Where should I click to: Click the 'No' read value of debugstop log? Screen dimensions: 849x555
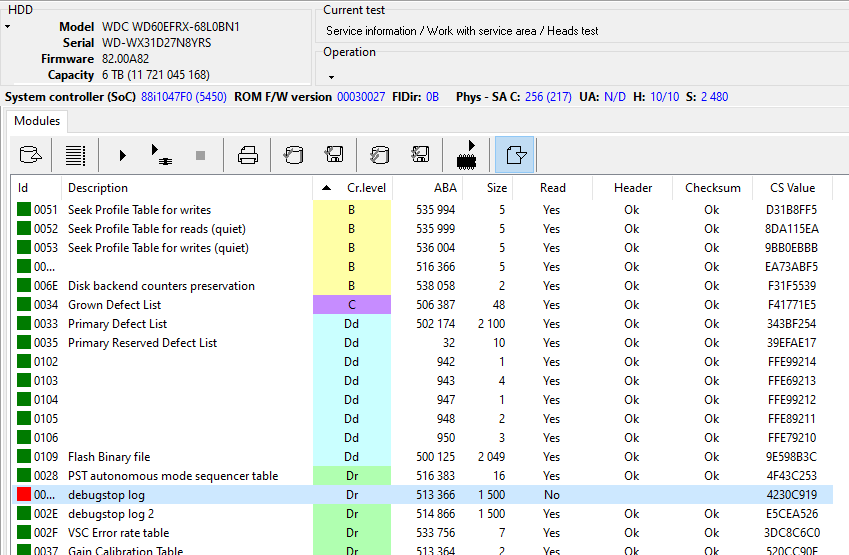(x=552, y=494)
